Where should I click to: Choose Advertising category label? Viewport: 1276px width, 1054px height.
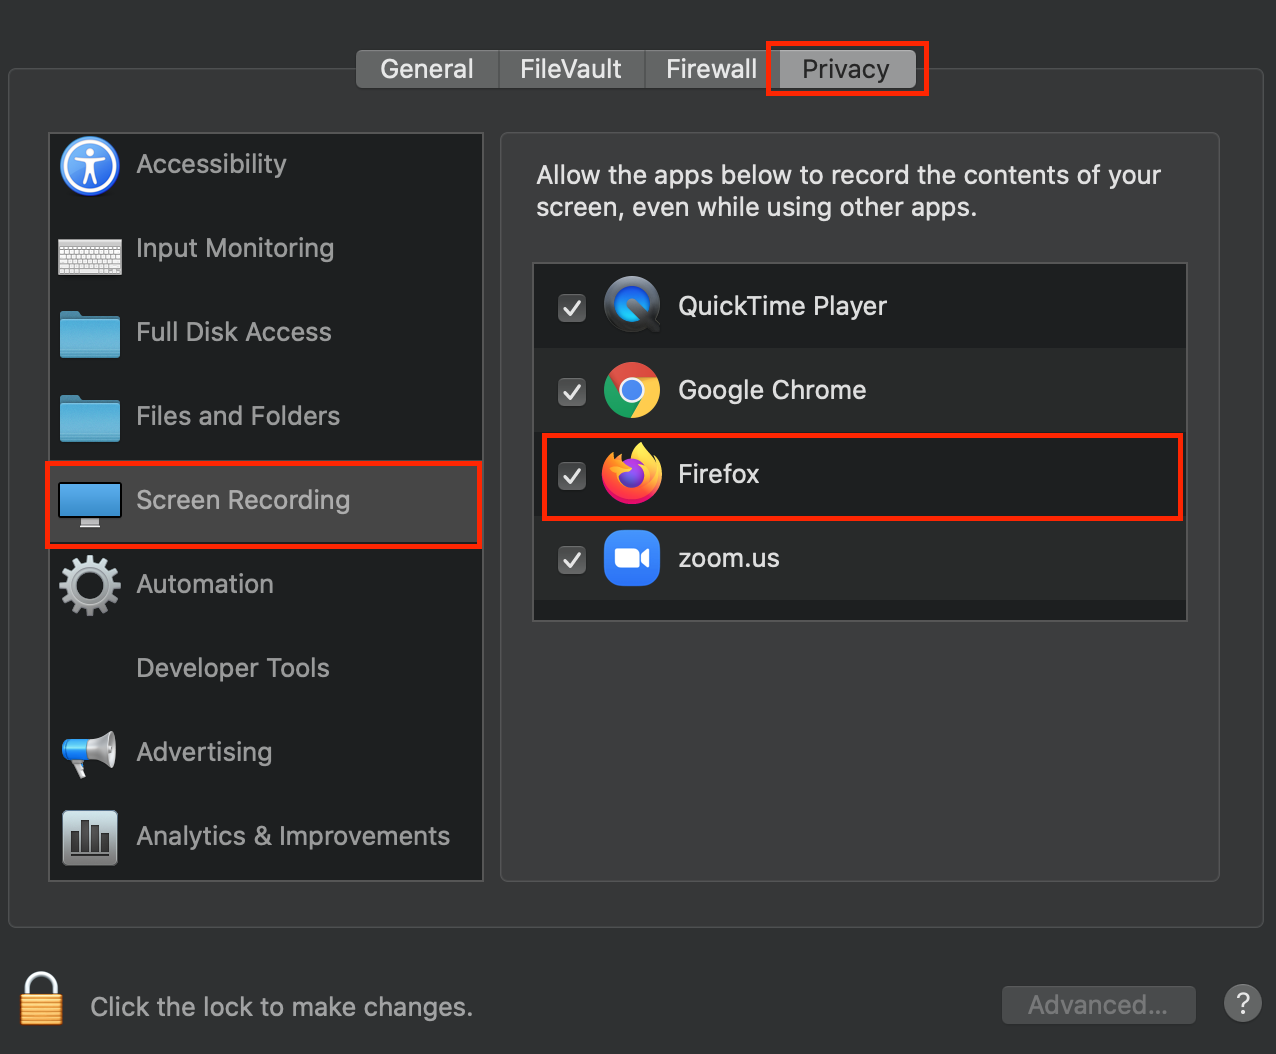coord(204,752)
